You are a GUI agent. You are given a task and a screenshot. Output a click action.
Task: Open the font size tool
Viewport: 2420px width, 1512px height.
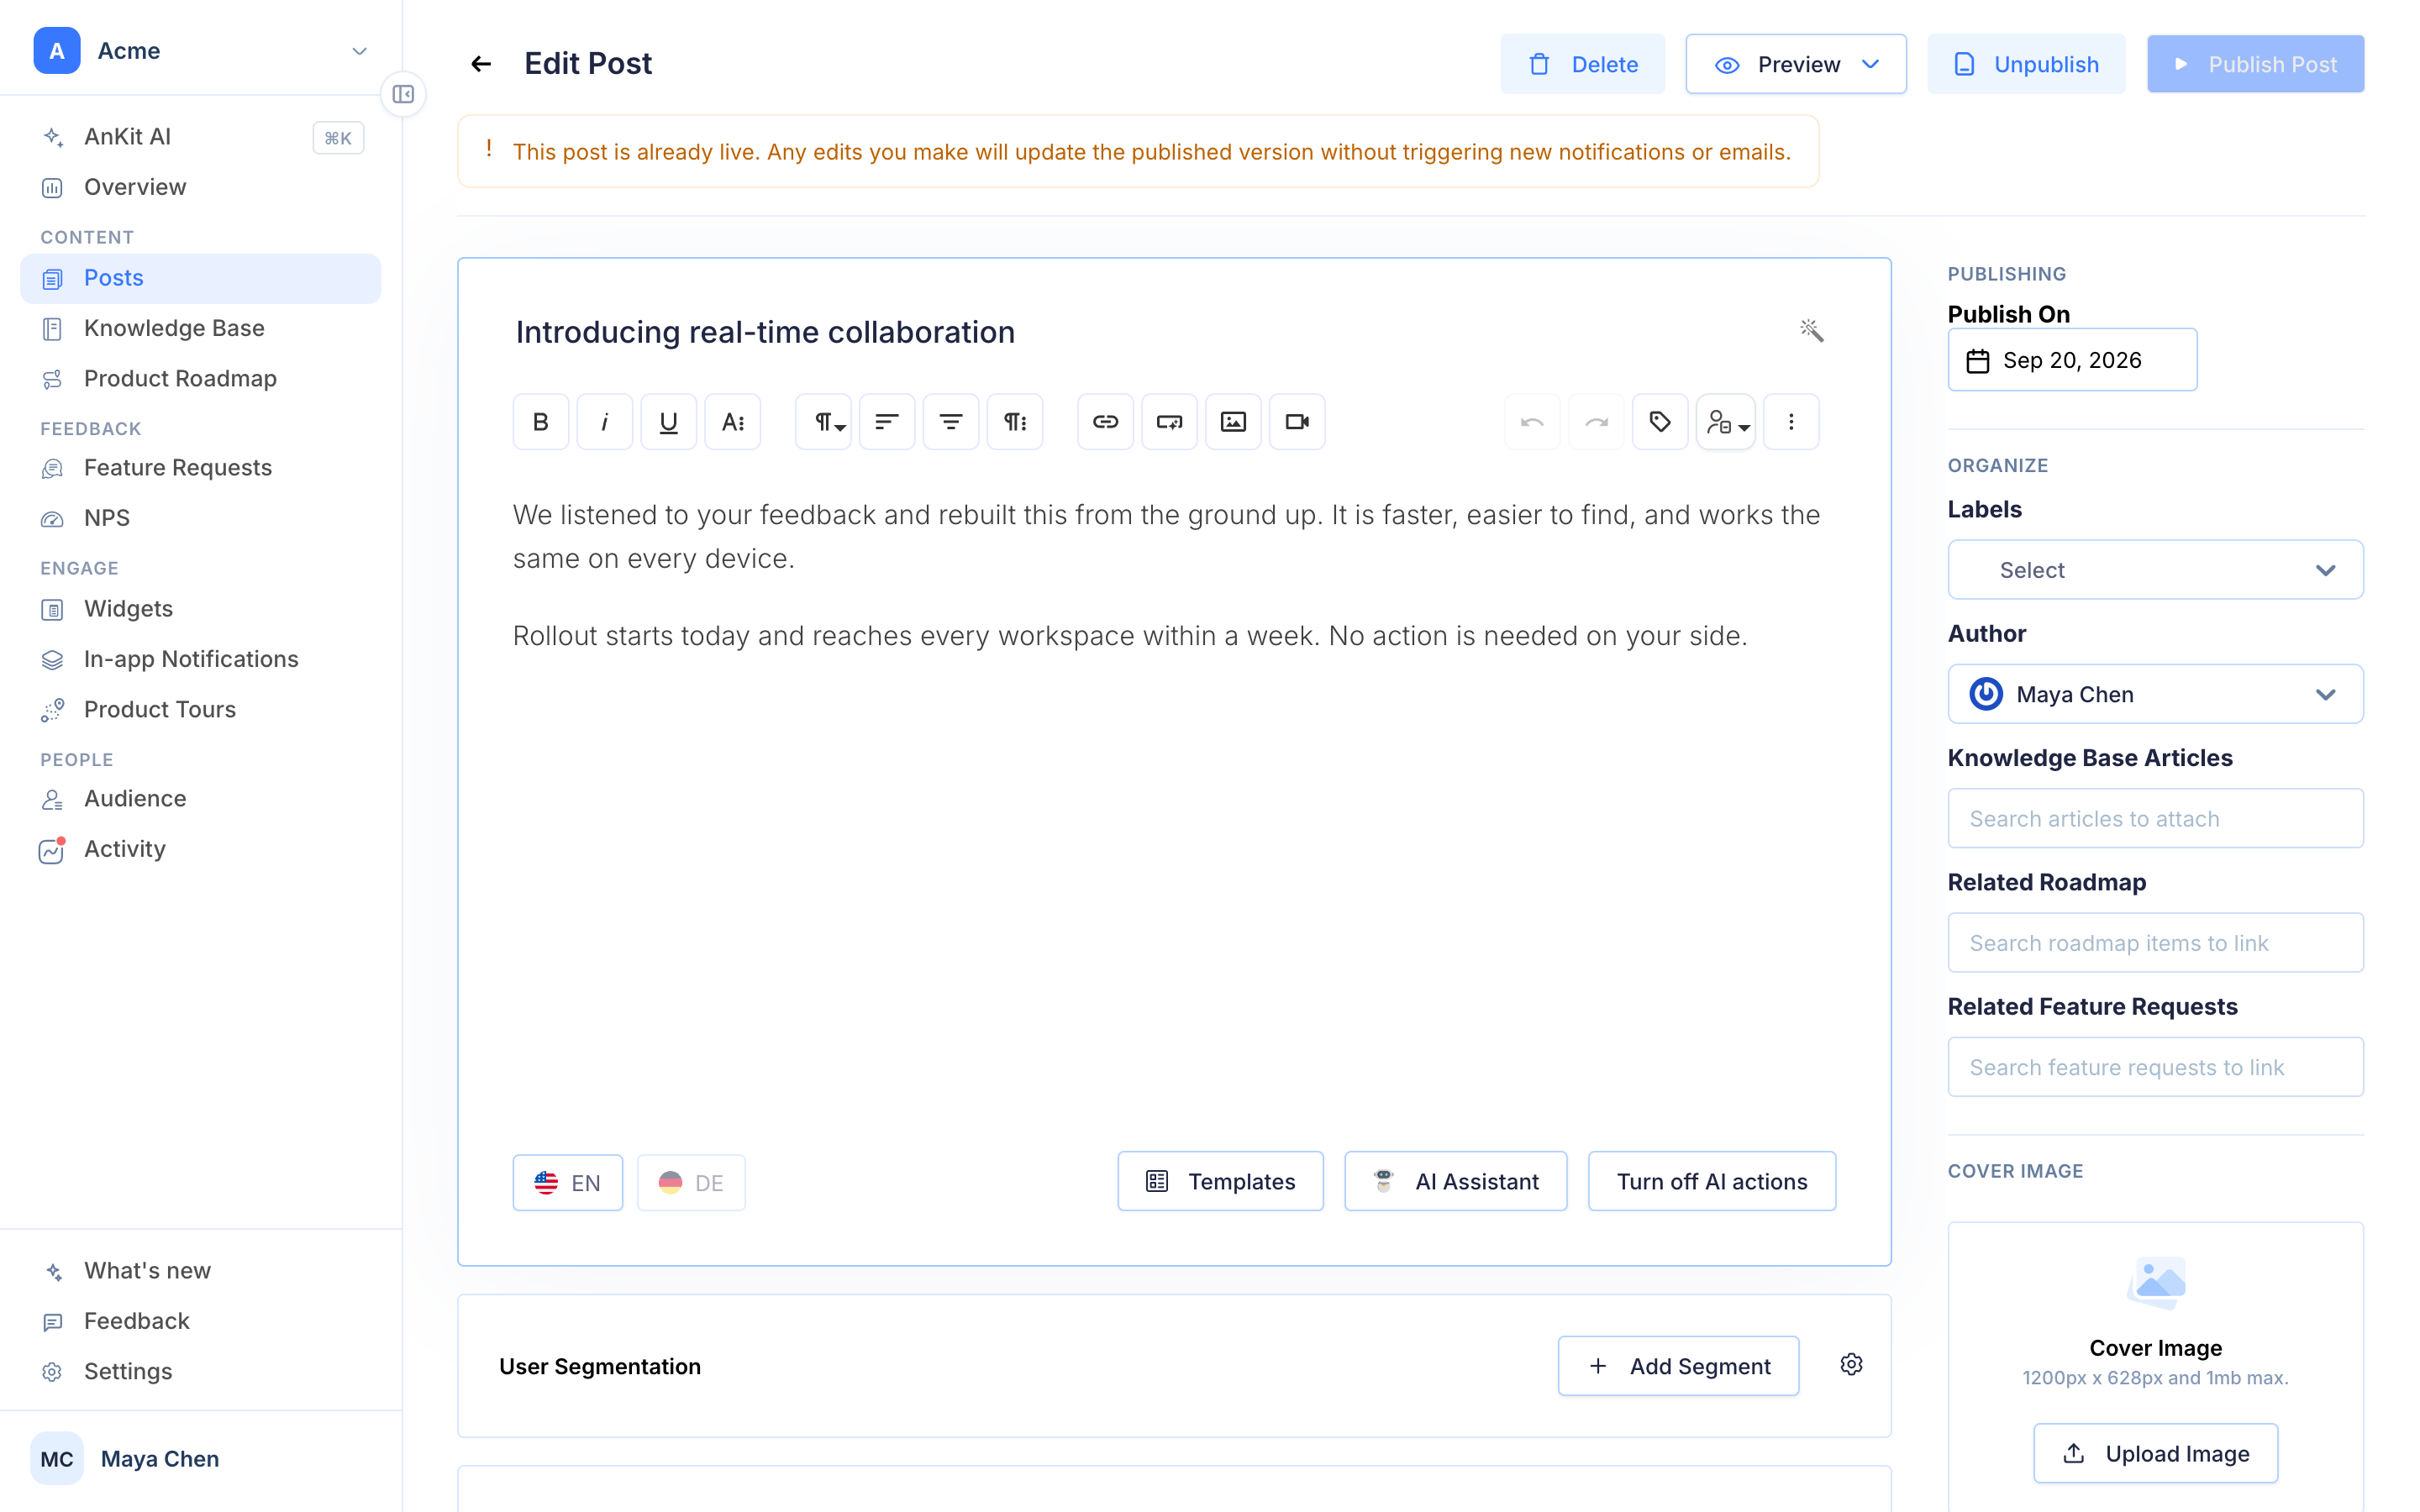pos(732,422)
